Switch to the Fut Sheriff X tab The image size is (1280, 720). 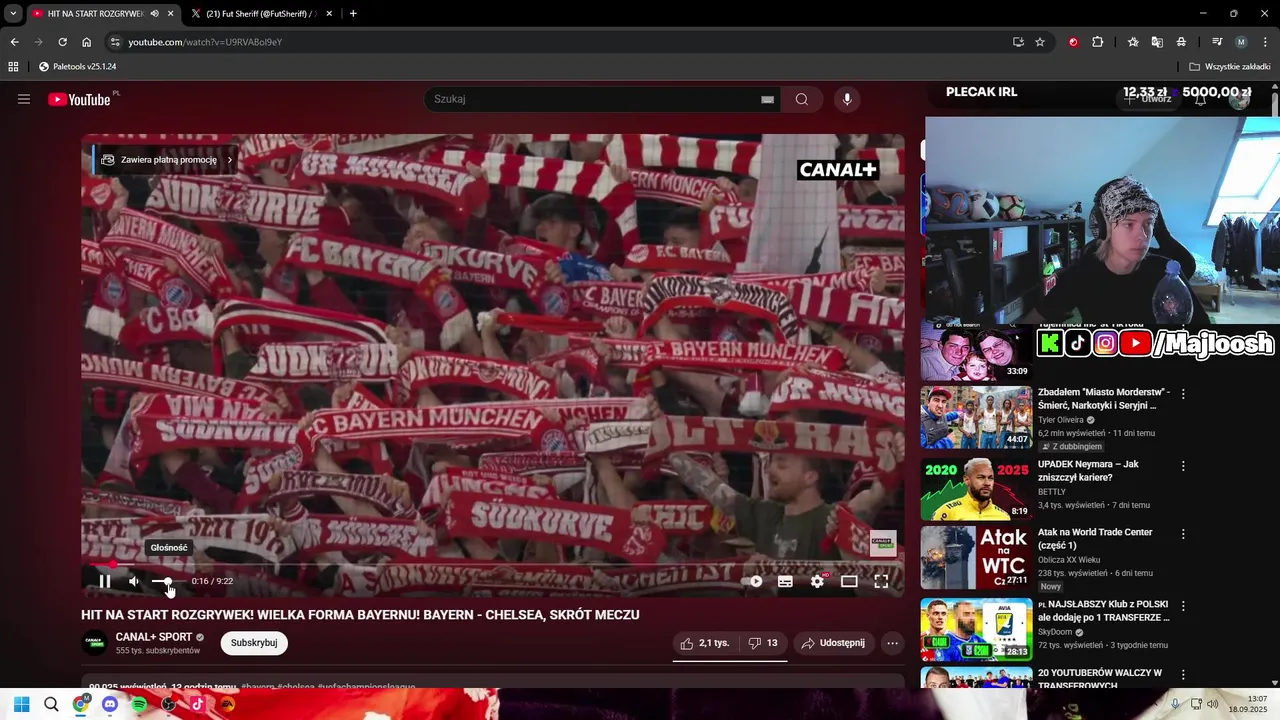[259, 13]
